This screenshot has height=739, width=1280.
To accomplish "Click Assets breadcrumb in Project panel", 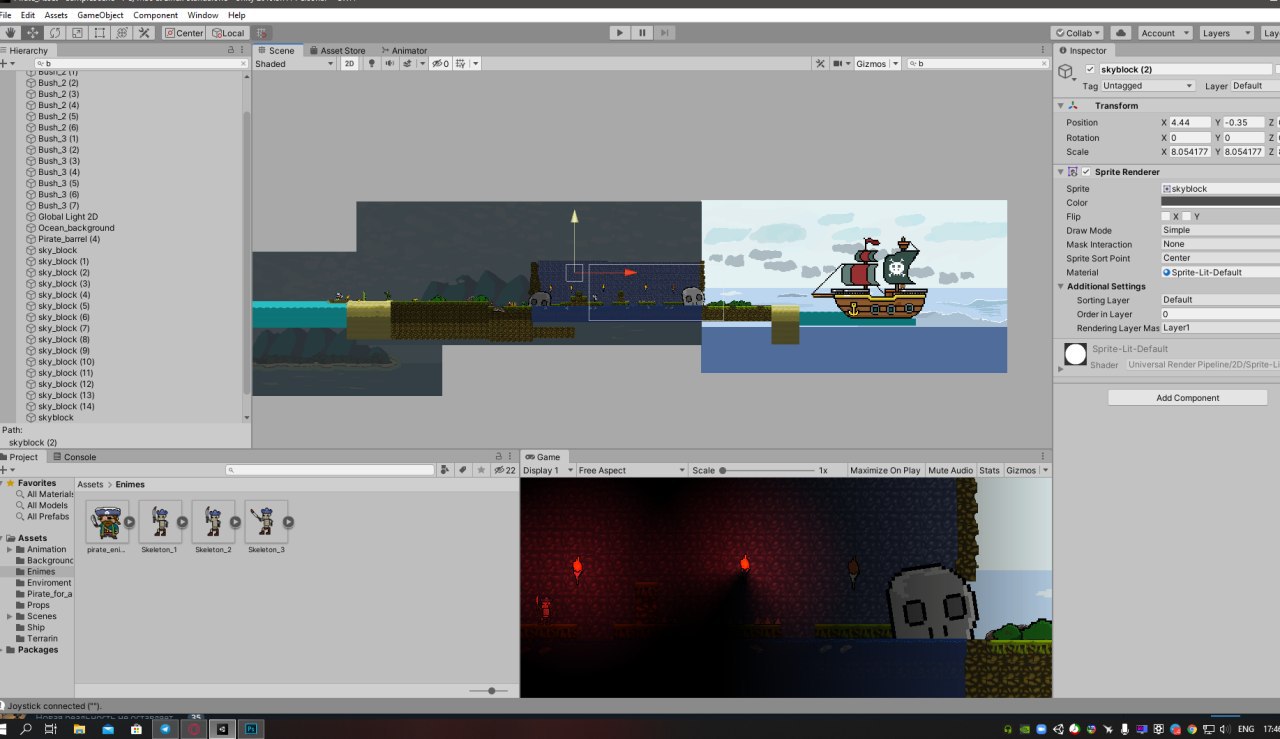I will point(90,484).
